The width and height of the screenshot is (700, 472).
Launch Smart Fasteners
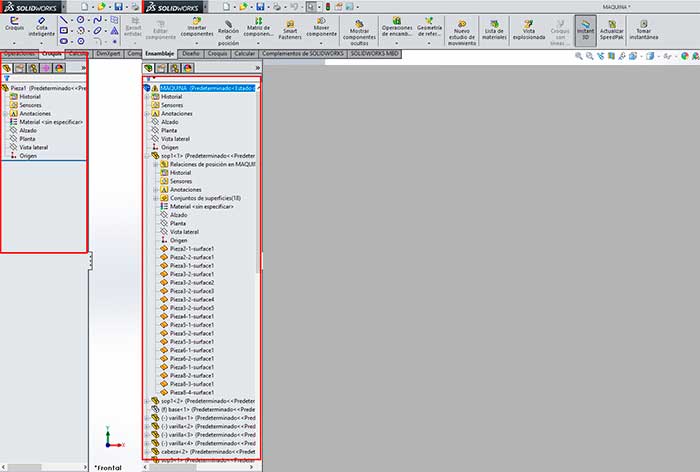click(290, 29)
